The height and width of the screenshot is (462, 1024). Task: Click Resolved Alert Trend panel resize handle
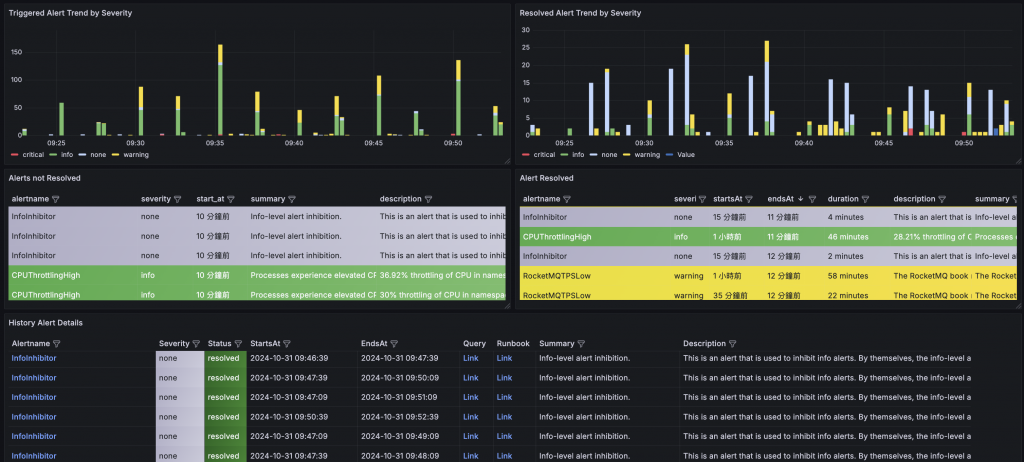coord(1017,160)
